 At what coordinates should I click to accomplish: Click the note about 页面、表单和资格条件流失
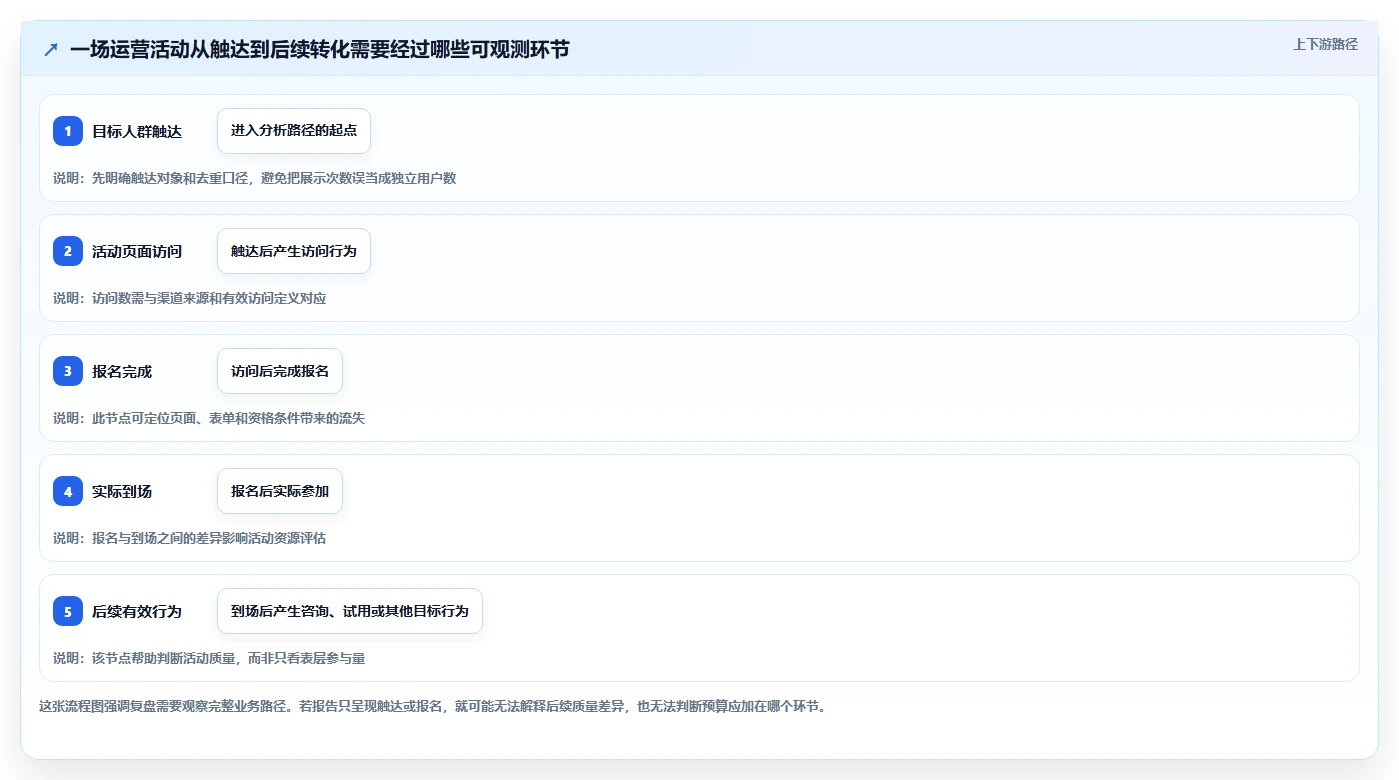coord(209,418)
